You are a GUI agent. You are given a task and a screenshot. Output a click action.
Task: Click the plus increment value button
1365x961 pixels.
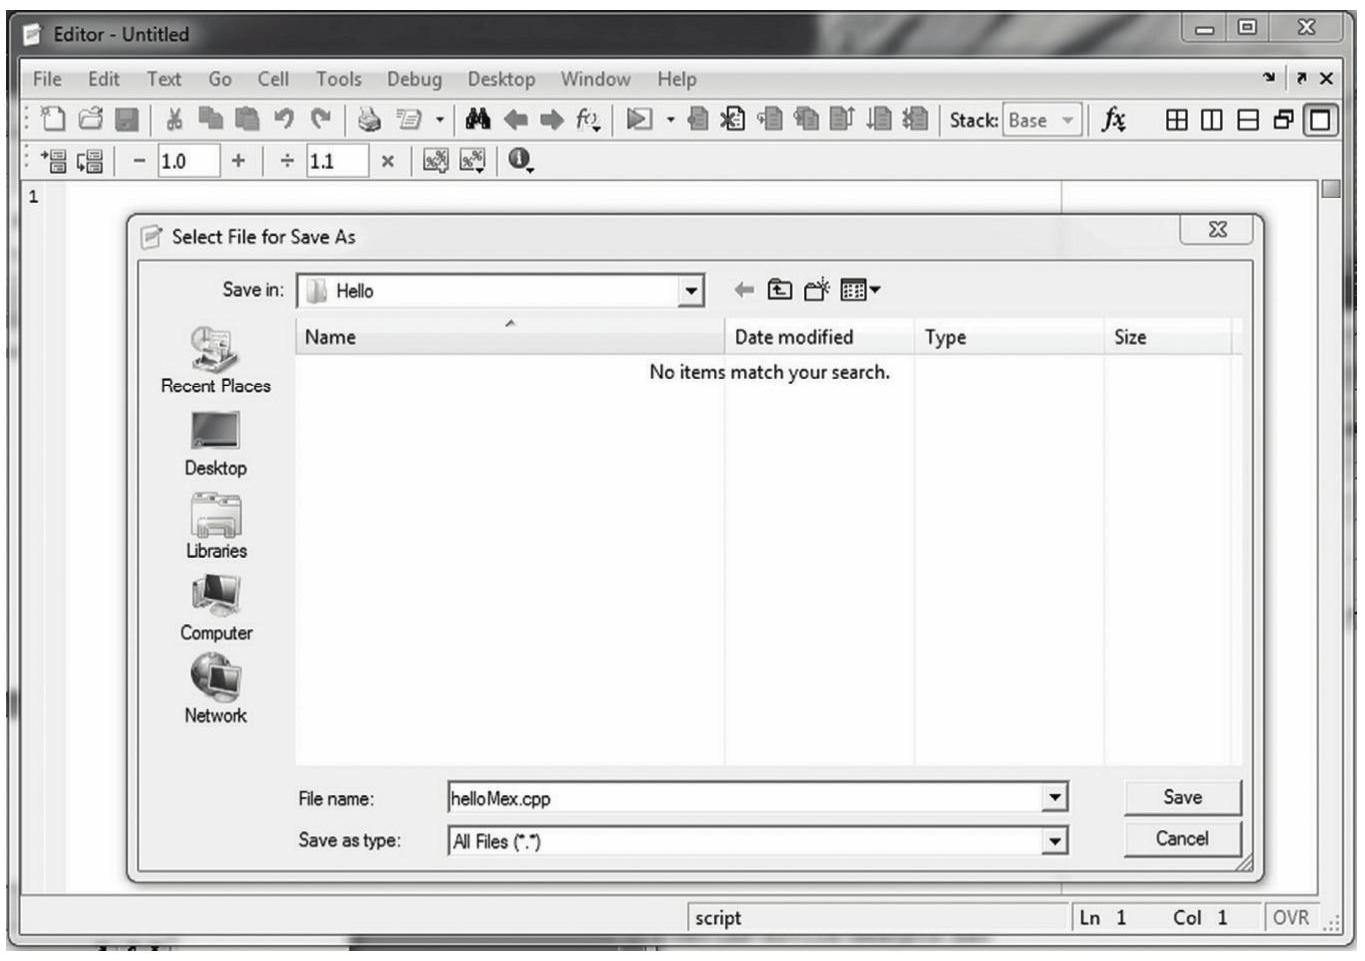click(238, 160)
